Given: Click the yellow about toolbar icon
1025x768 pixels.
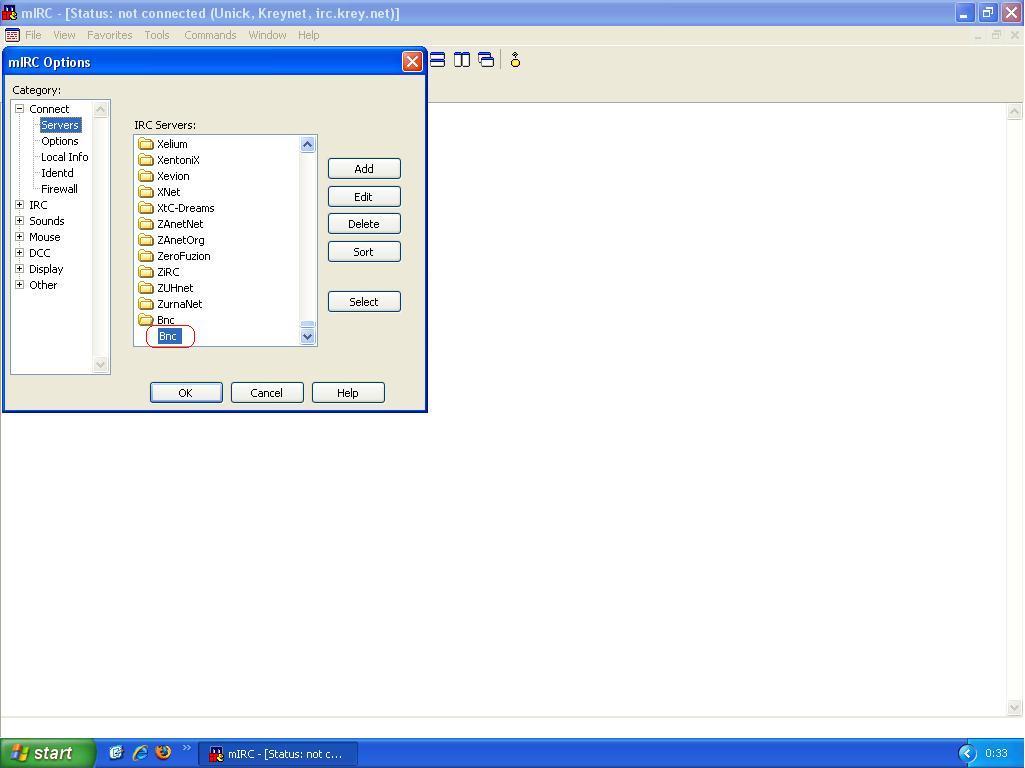Looking at the screenshot, I should pyautogui.click(x=515, y=60).
